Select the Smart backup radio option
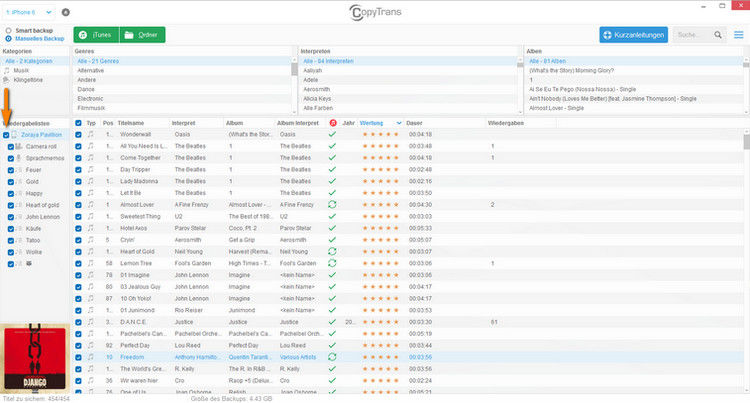The image size is (750, 403). click(8, 31)
